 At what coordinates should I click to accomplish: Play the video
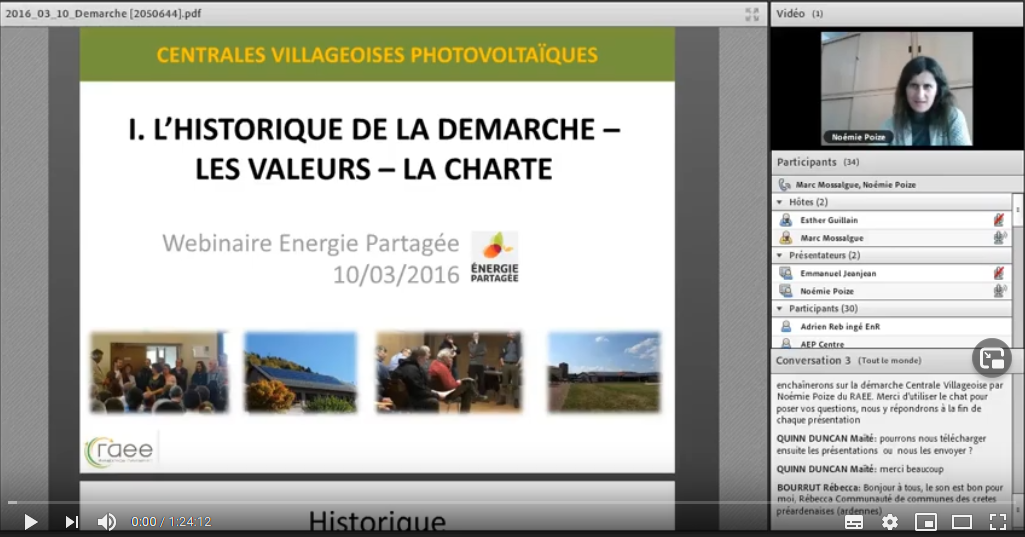(x=30, y=521)
